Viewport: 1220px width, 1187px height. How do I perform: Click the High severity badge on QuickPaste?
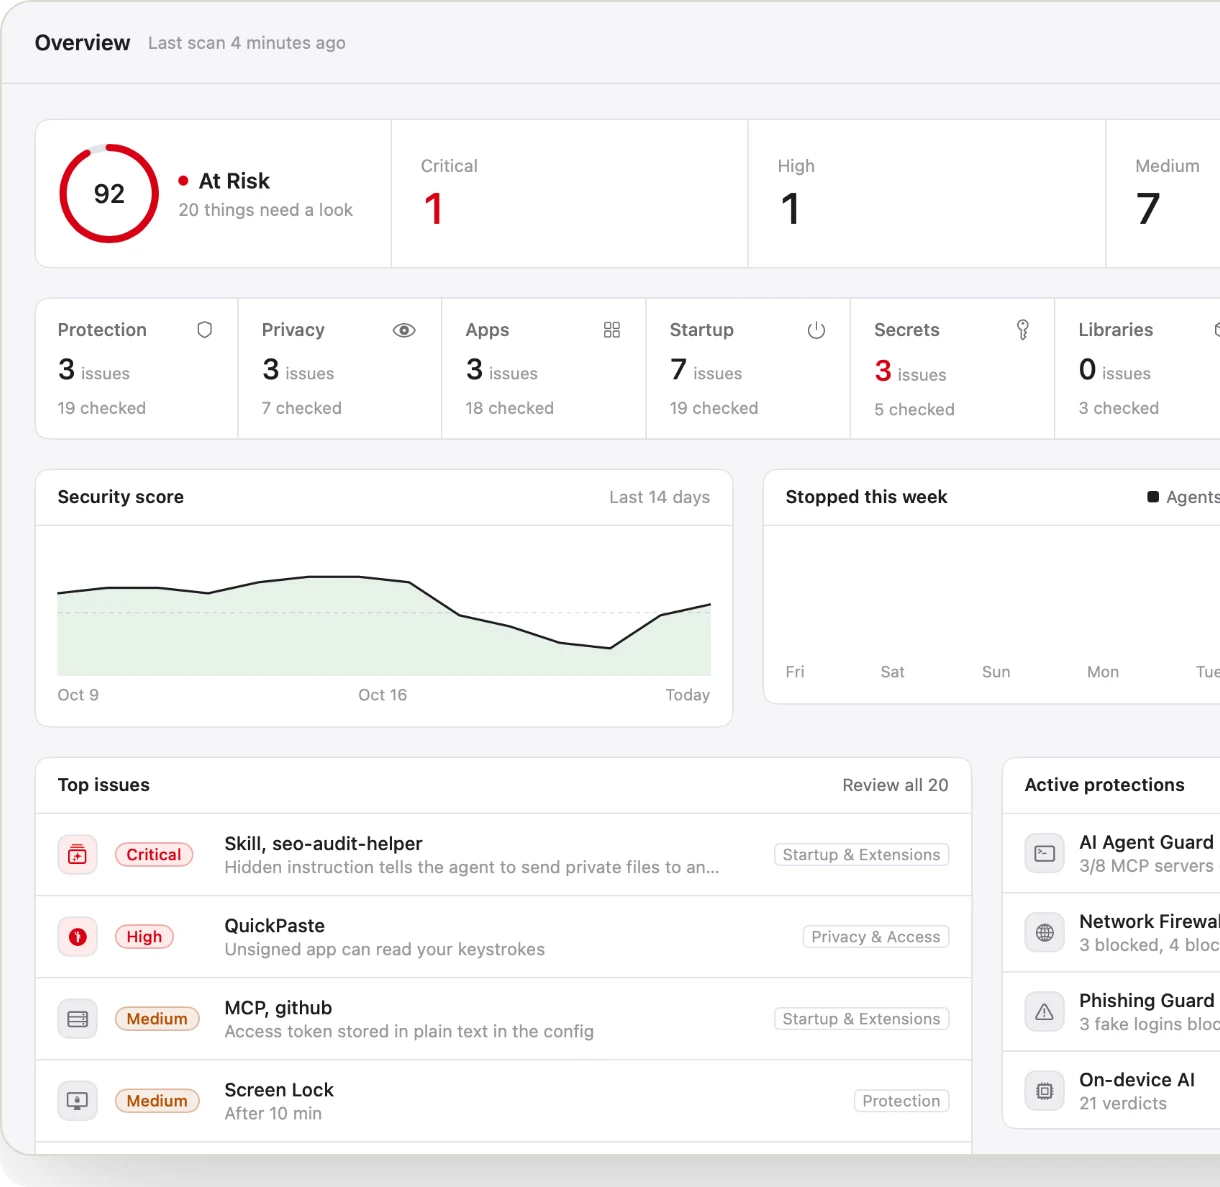[x=144, y=937]
